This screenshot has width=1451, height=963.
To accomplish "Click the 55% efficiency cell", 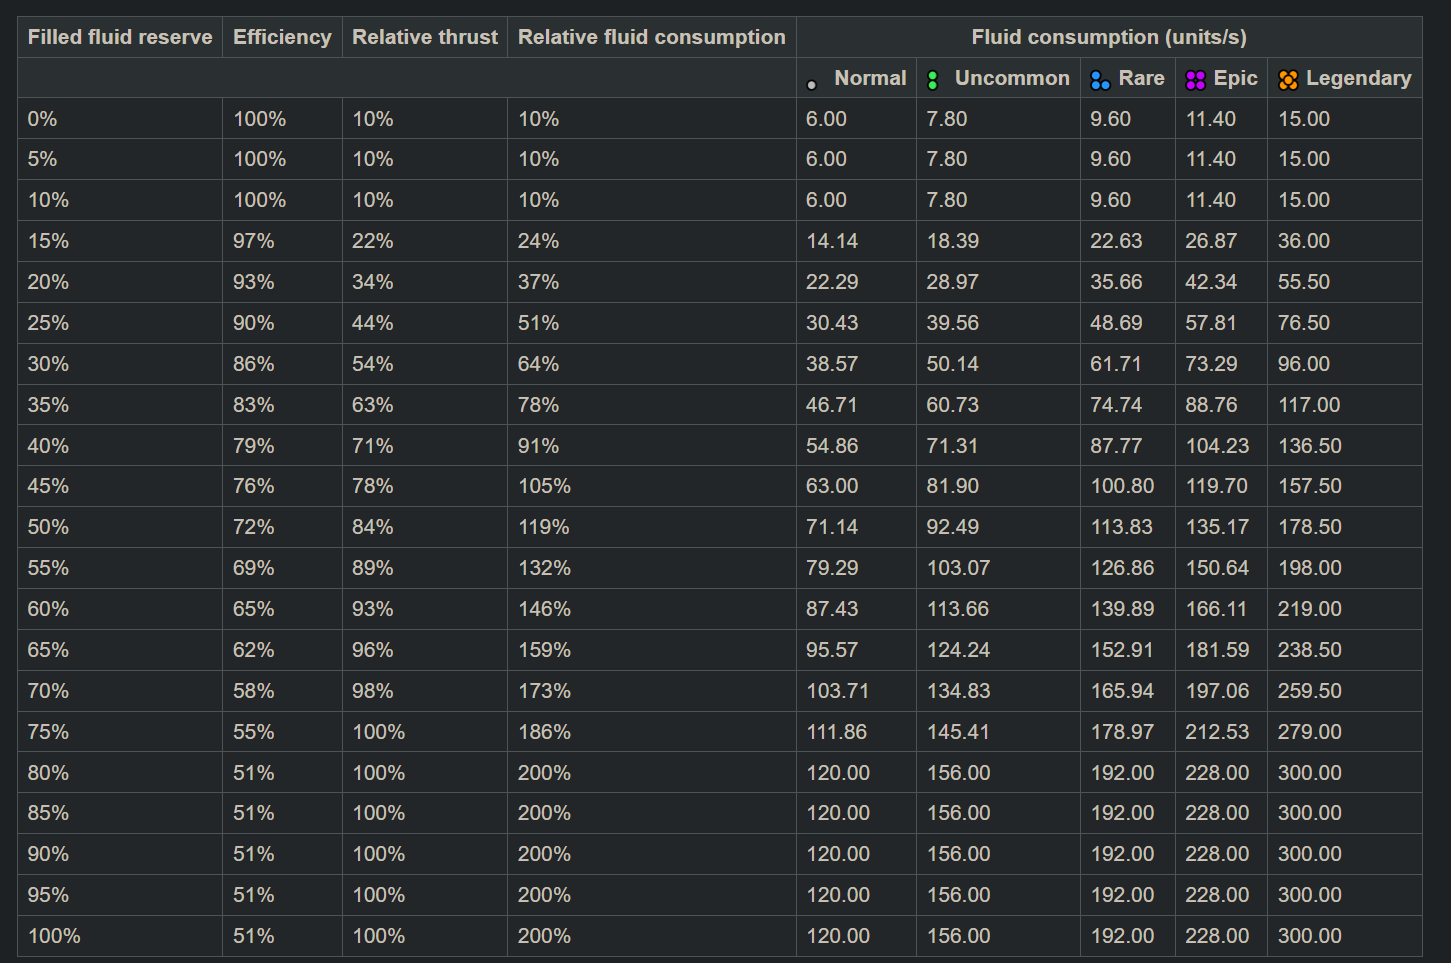I will pos(282,732).
